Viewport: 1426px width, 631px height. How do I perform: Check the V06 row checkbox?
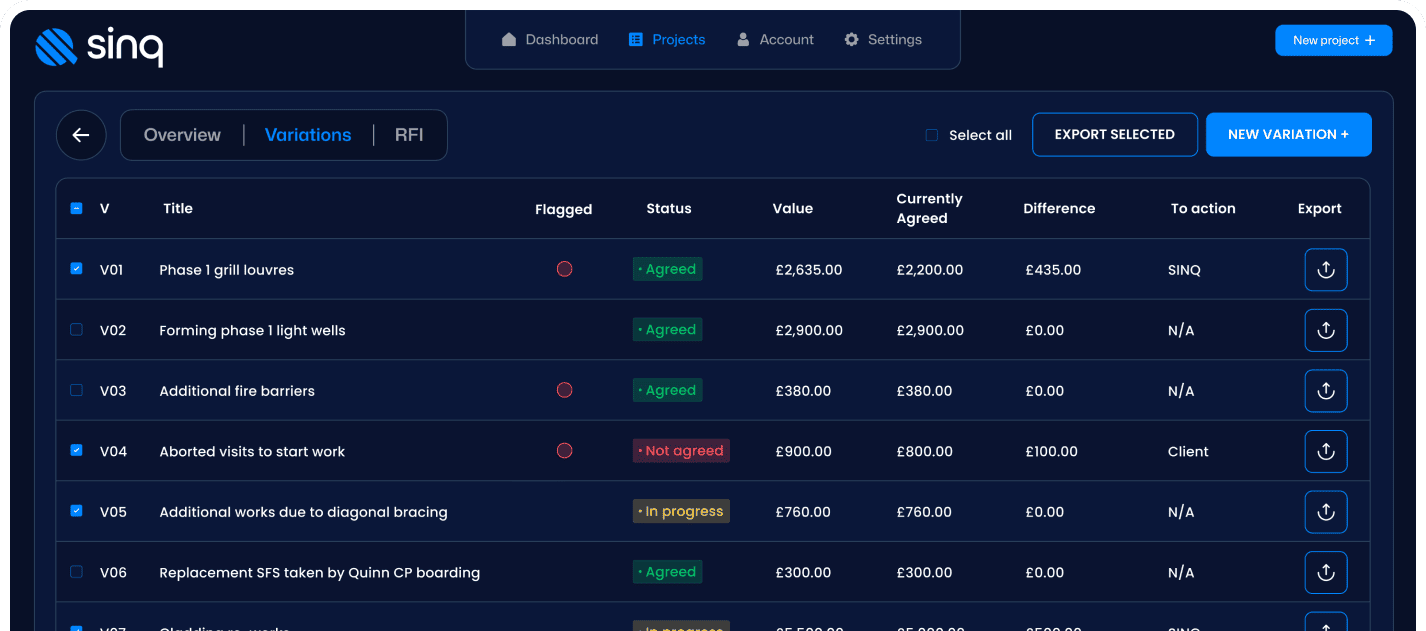76,572
